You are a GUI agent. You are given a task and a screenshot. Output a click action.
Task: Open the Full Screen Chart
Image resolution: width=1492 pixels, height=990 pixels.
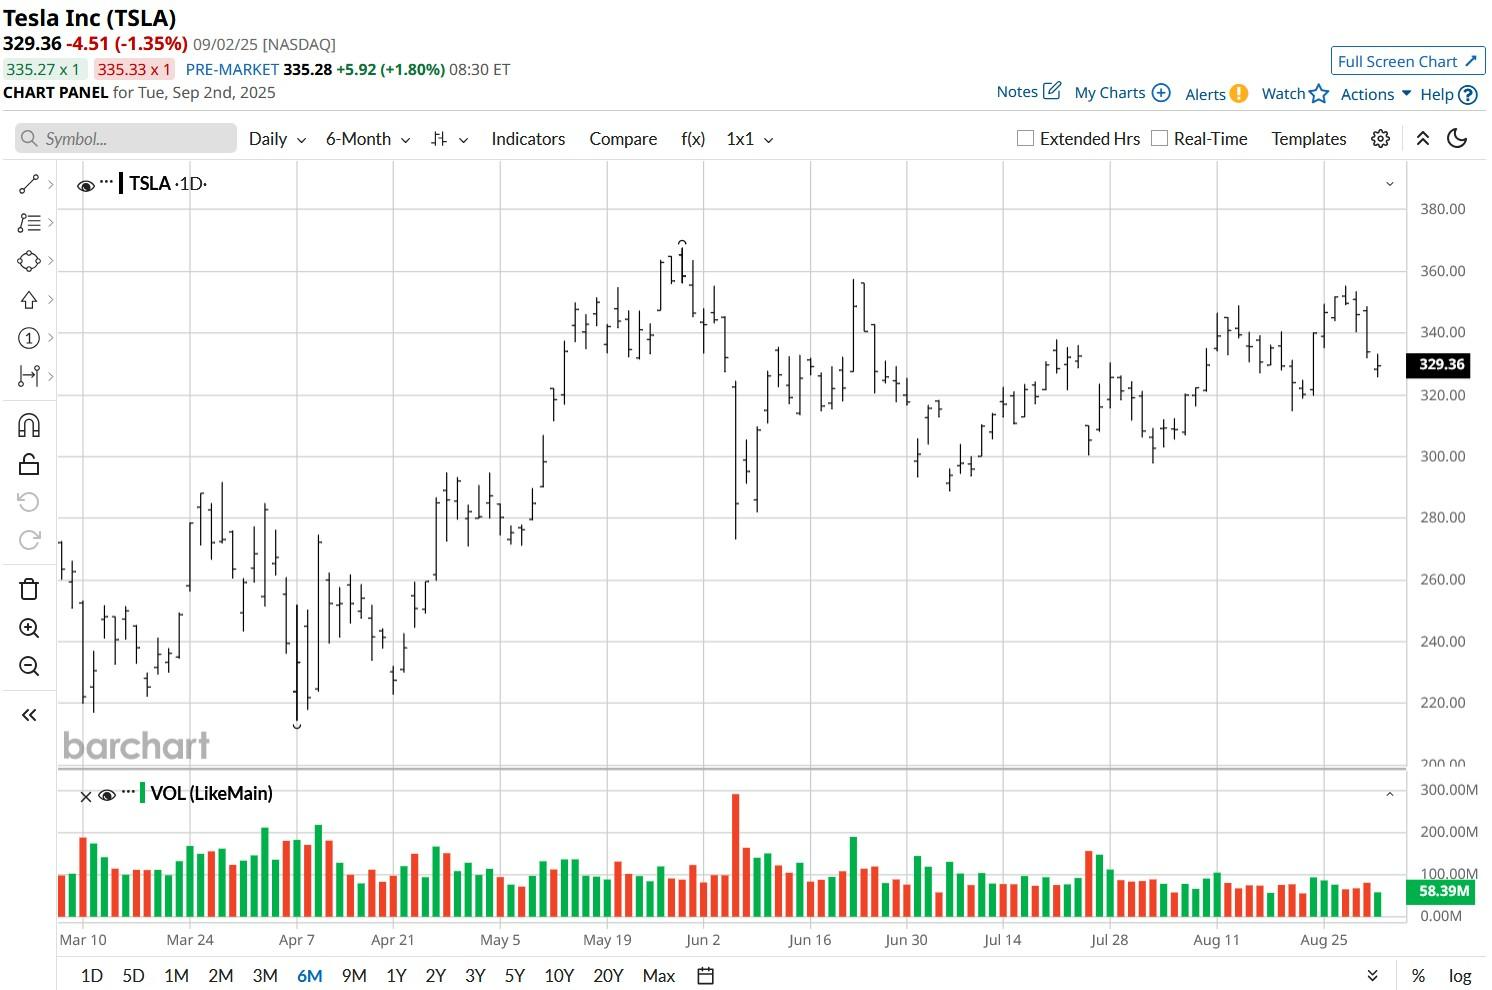pos(1408,61)
